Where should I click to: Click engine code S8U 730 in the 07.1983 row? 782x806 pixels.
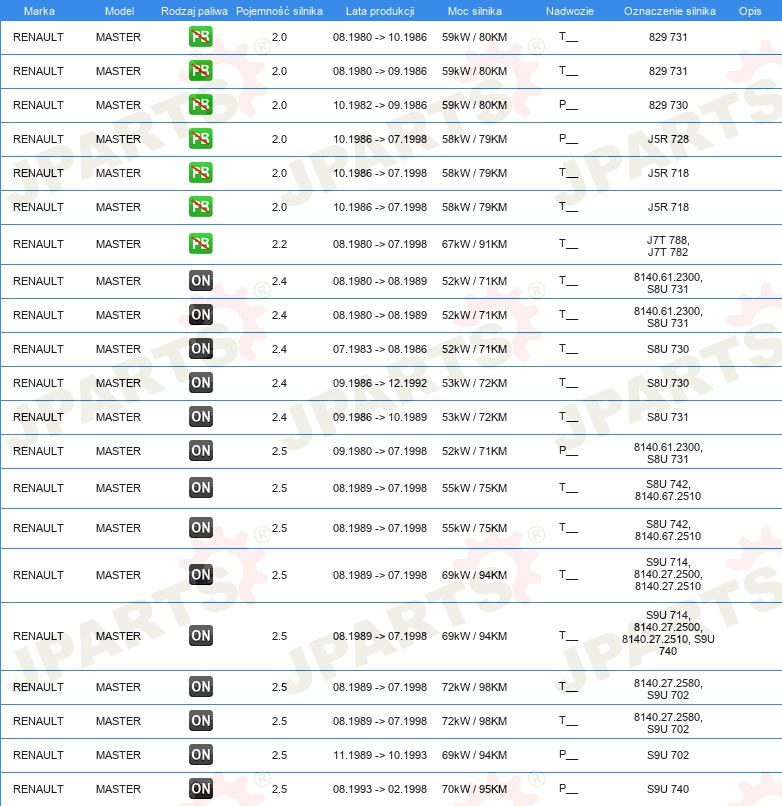(x=668, y=349)
